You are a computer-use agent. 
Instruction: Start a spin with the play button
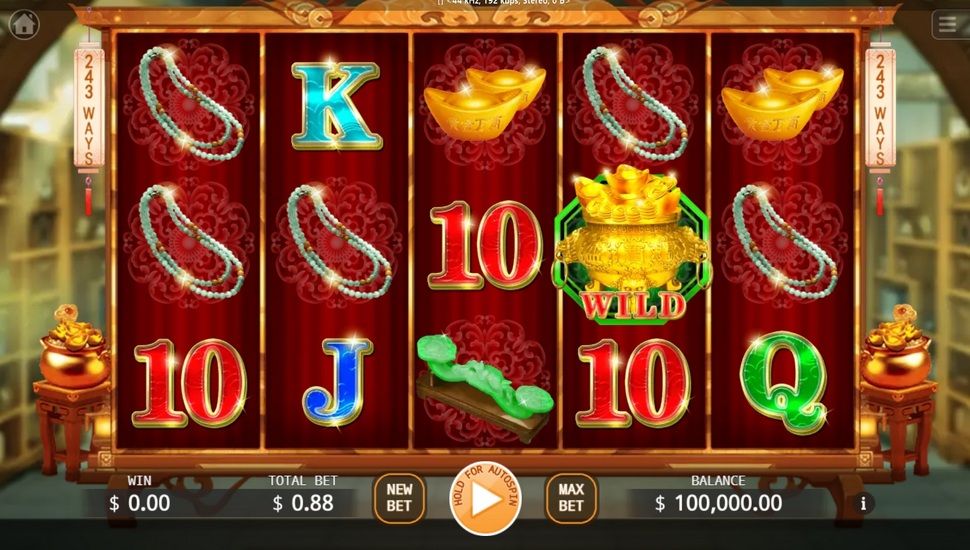point(486,499)
